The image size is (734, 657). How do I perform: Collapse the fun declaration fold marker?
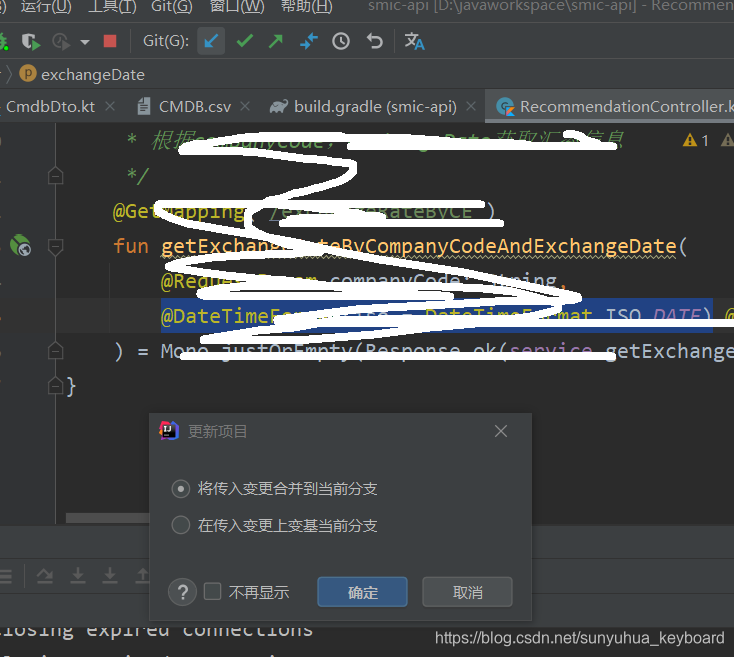pos(56,246)
